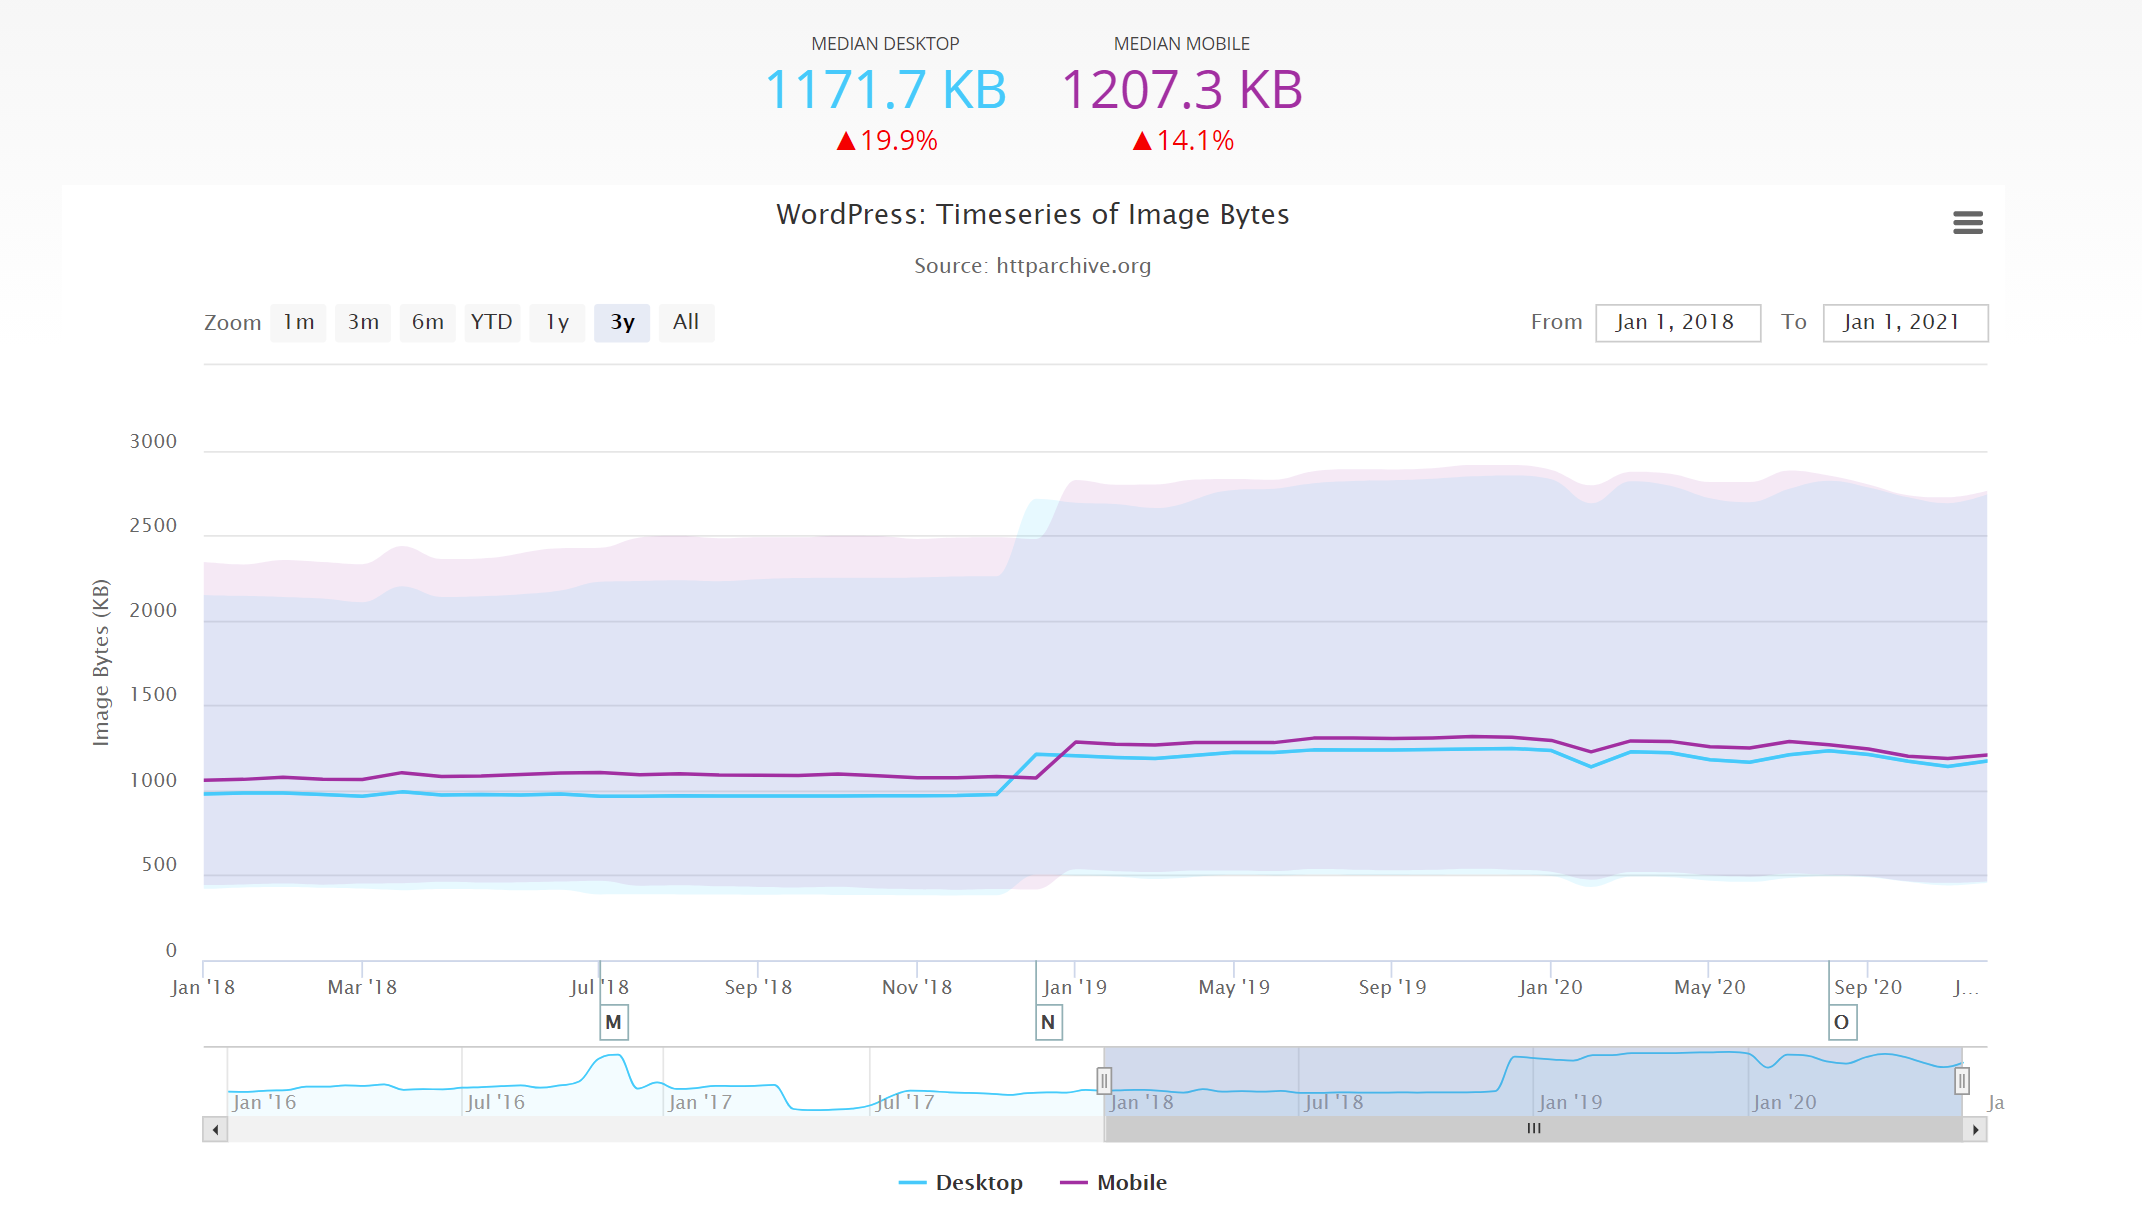Click the navigator scrollbar thumb
Image resolution: width=2142 pixels, height=1216 pixels.
pos(1534,1129)
